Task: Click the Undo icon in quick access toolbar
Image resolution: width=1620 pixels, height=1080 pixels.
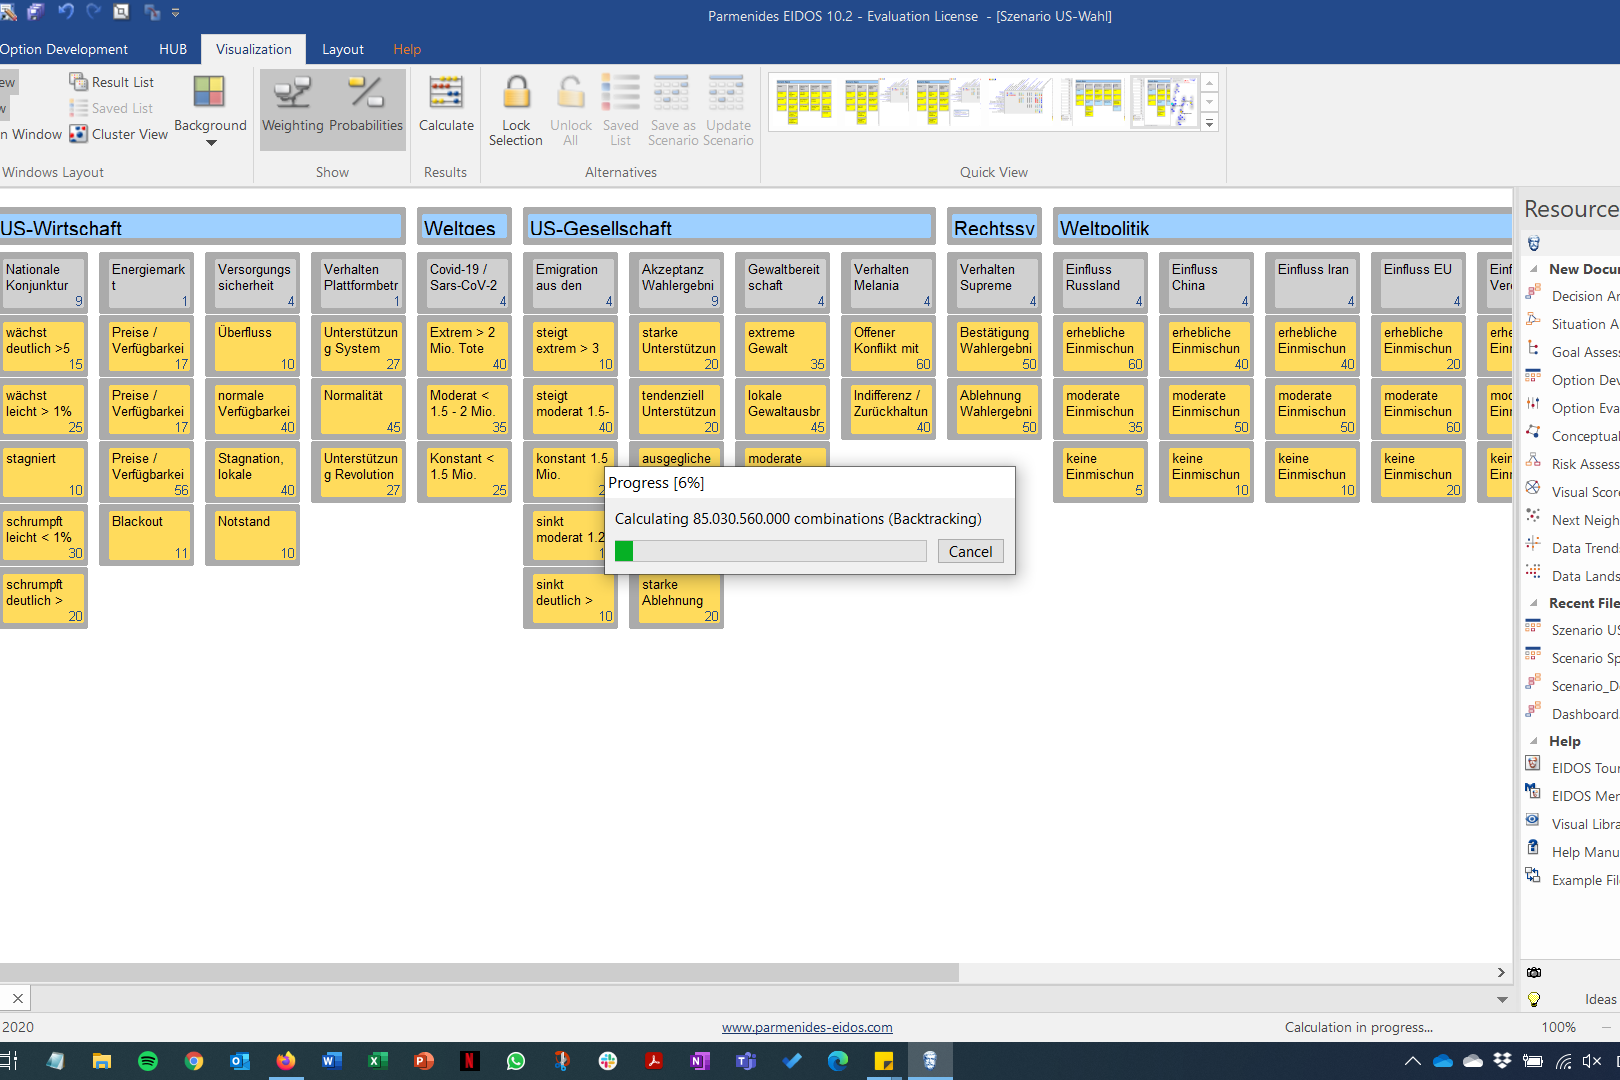Action: pyautogui.click(x=66, y=12)
